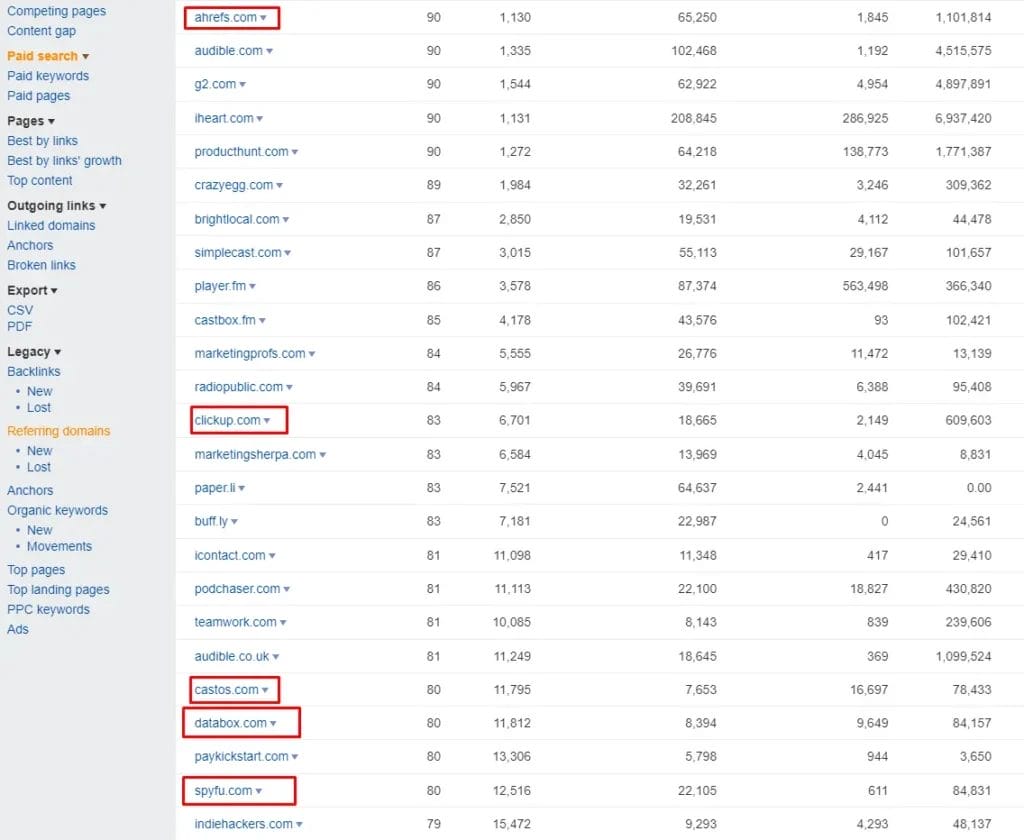Open Referring domains in sidebar
Image resolution: width=1024 pixels, height=840 pixels.
(x=58, y=431)
